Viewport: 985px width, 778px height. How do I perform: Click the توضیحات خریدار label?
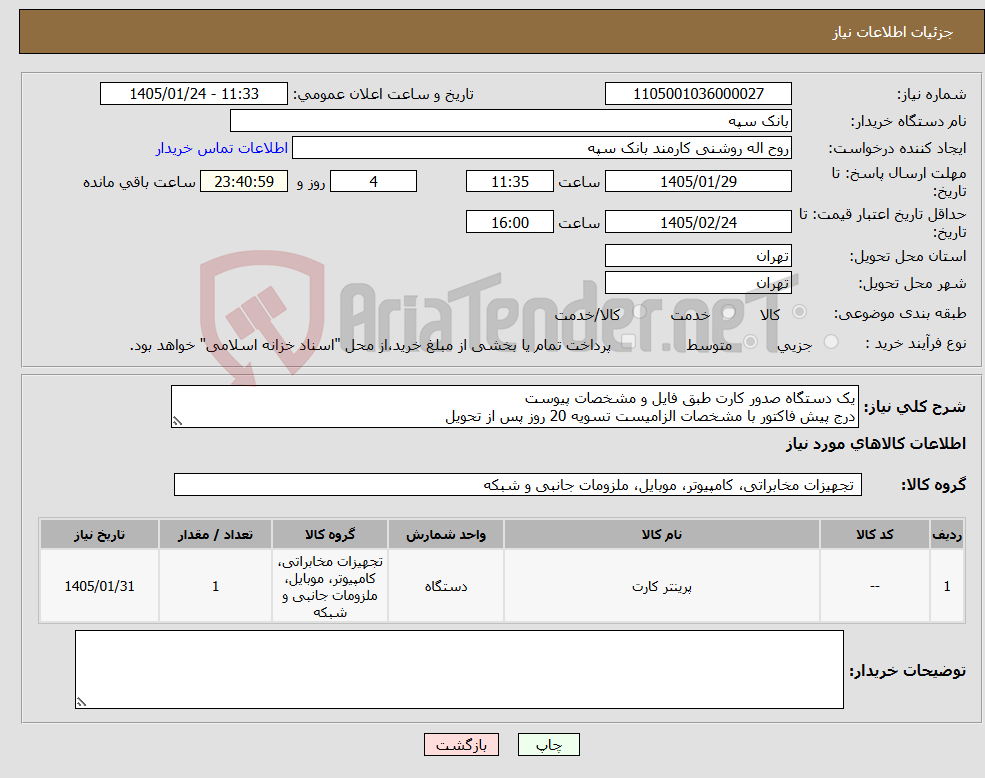point(908,671)
